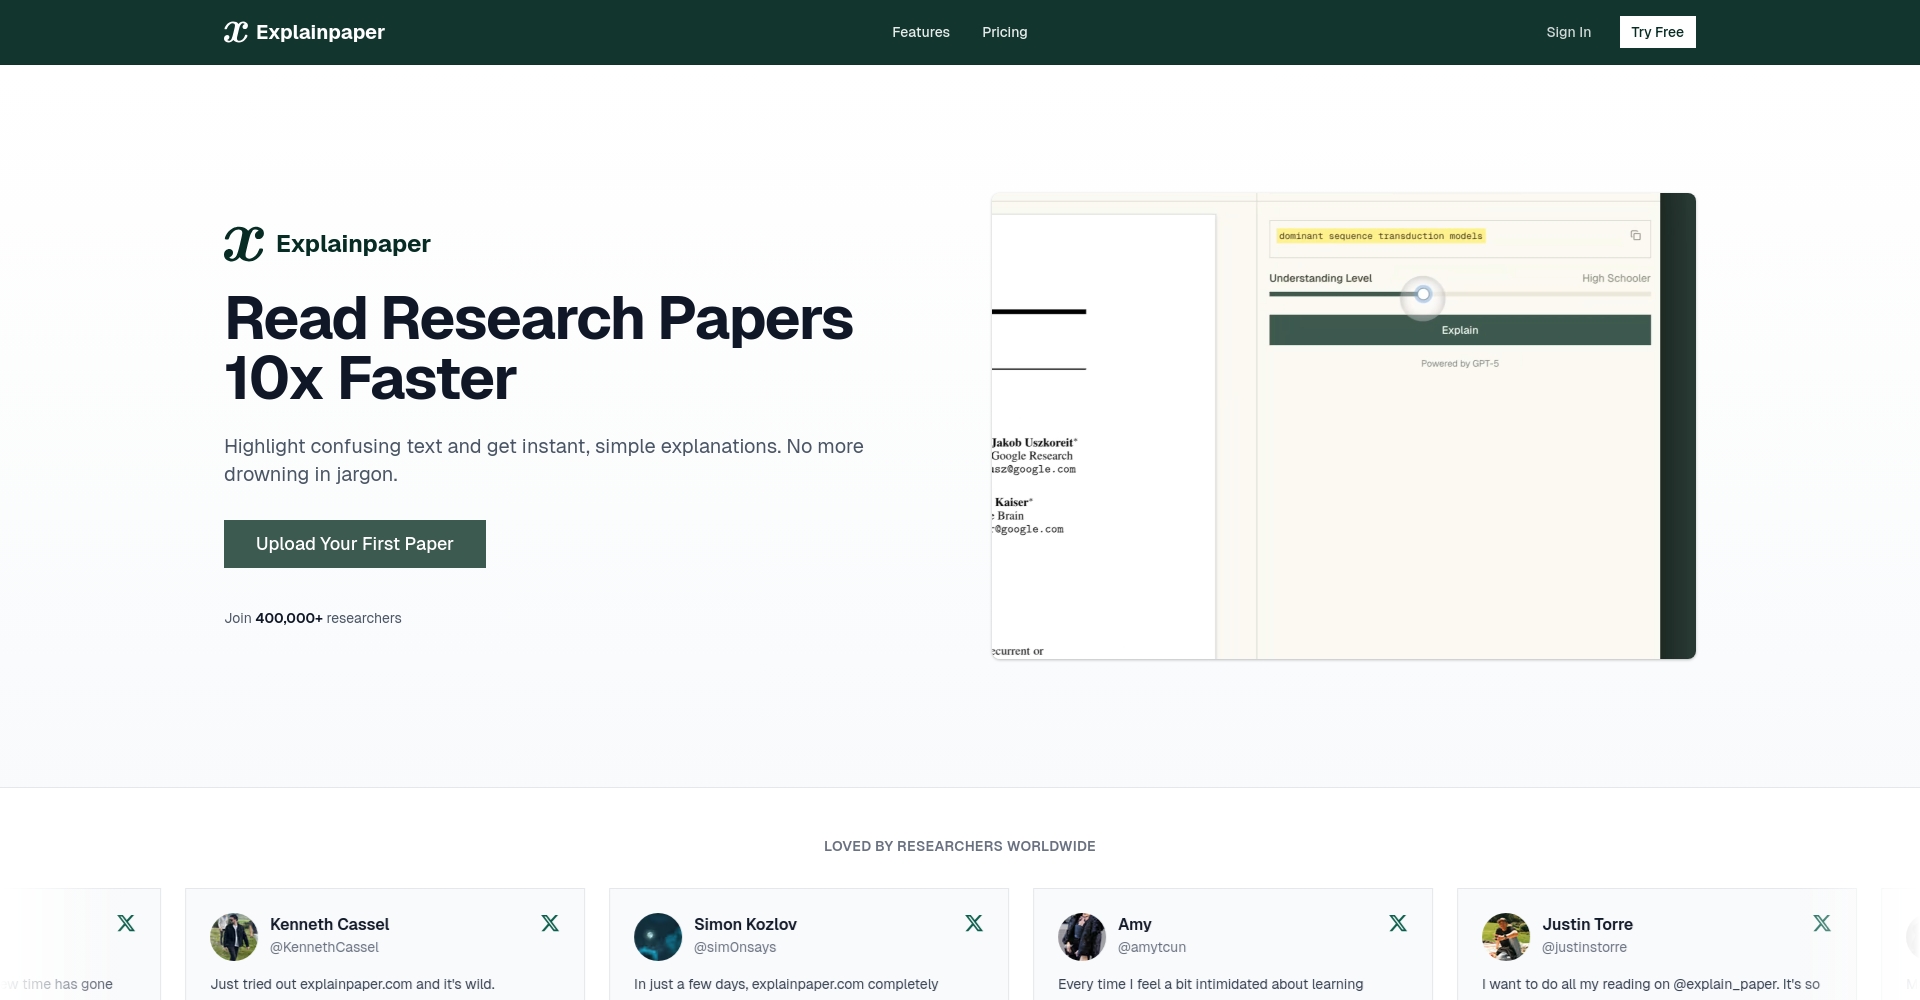Click Simon Kozlov's profile avatar
Screen dimensions: 1920x1000
tap(658, 937)
